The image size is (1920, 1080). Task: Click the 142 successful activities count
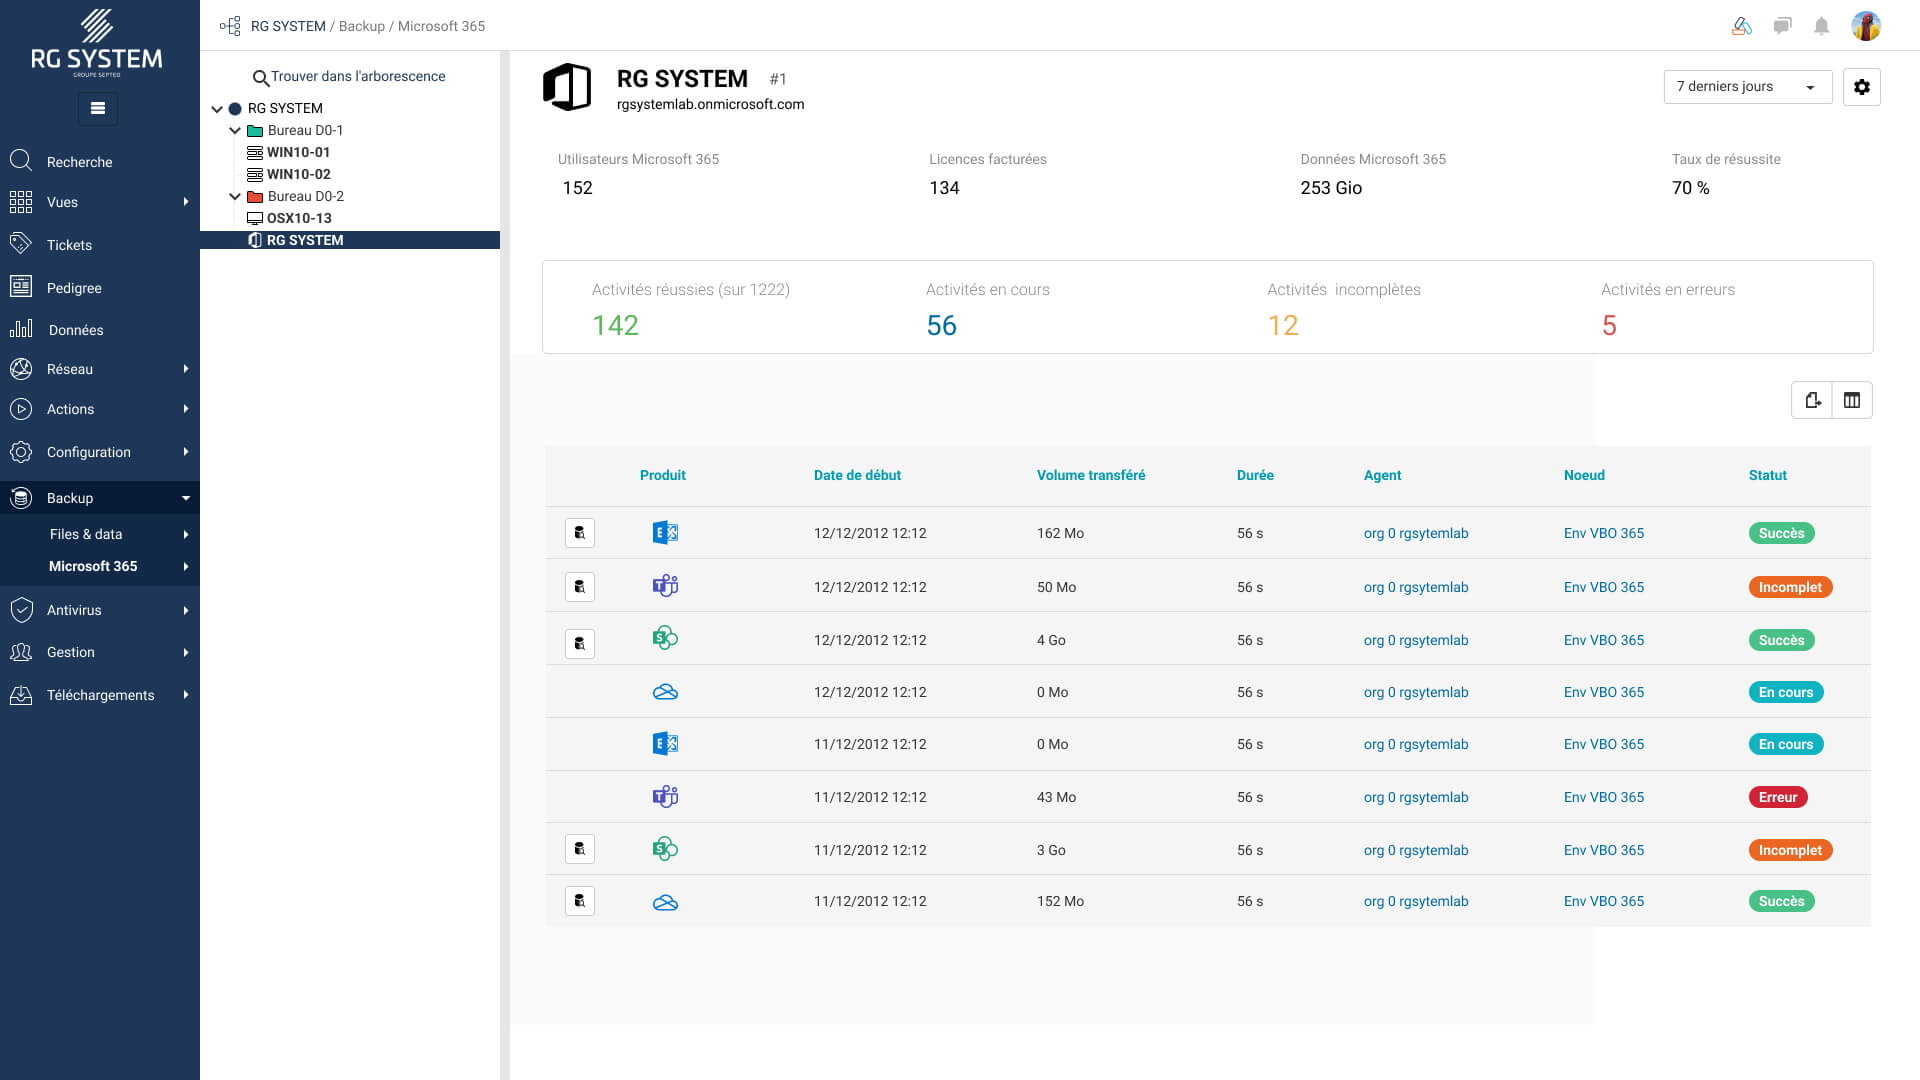pyautogui.click(x=615, y=325)
